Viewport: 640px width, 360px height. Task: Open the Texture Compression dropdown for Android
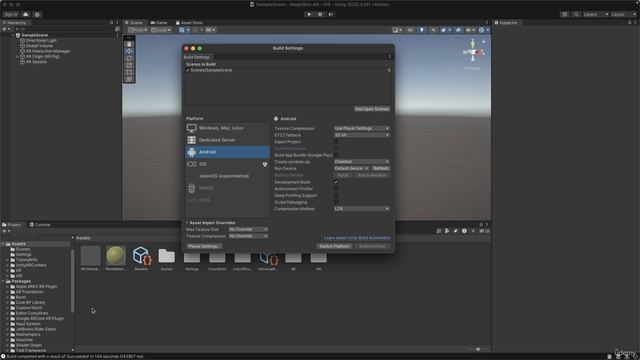[362, 128]
